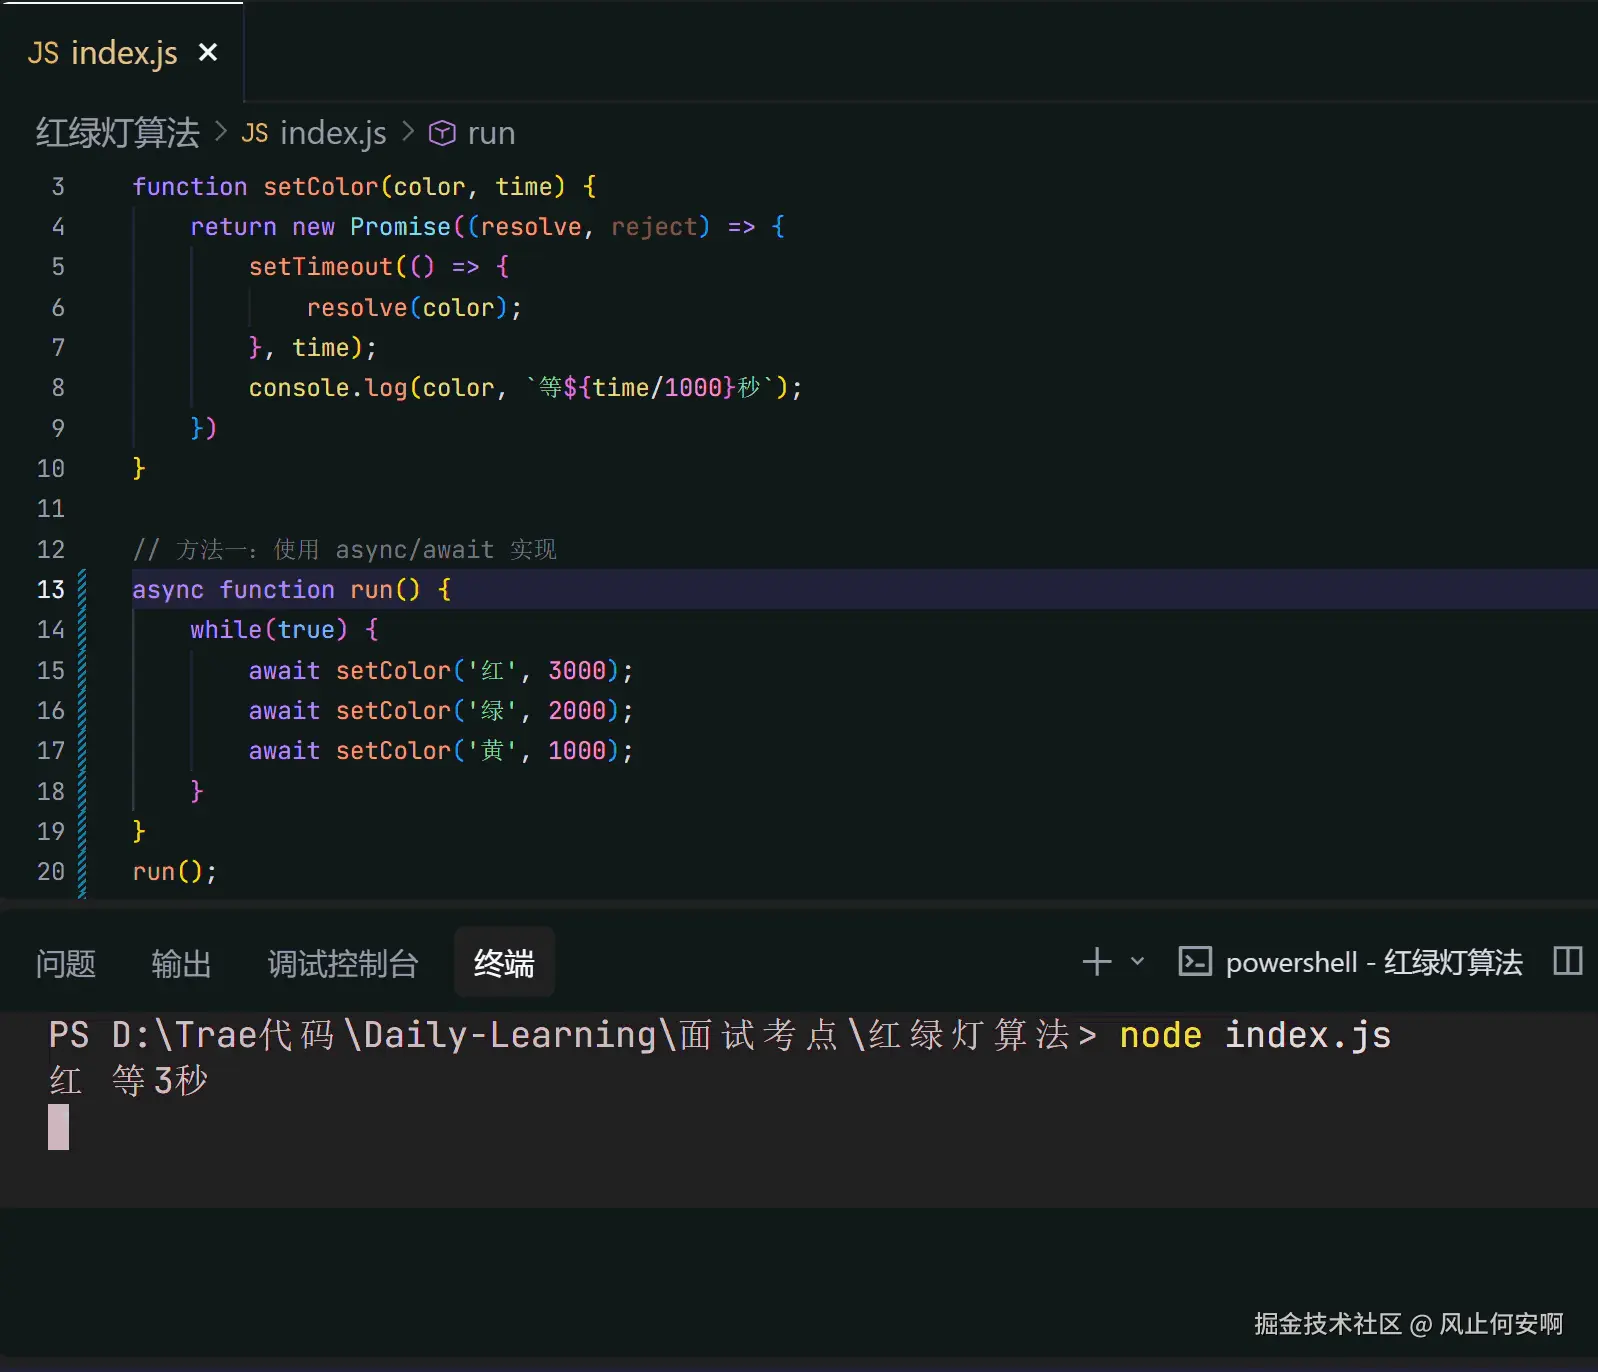The width and height of the screenshot is (1598, 1372).
Task: Open the 调试控制台 panel tab
Action: click(343, 963)
